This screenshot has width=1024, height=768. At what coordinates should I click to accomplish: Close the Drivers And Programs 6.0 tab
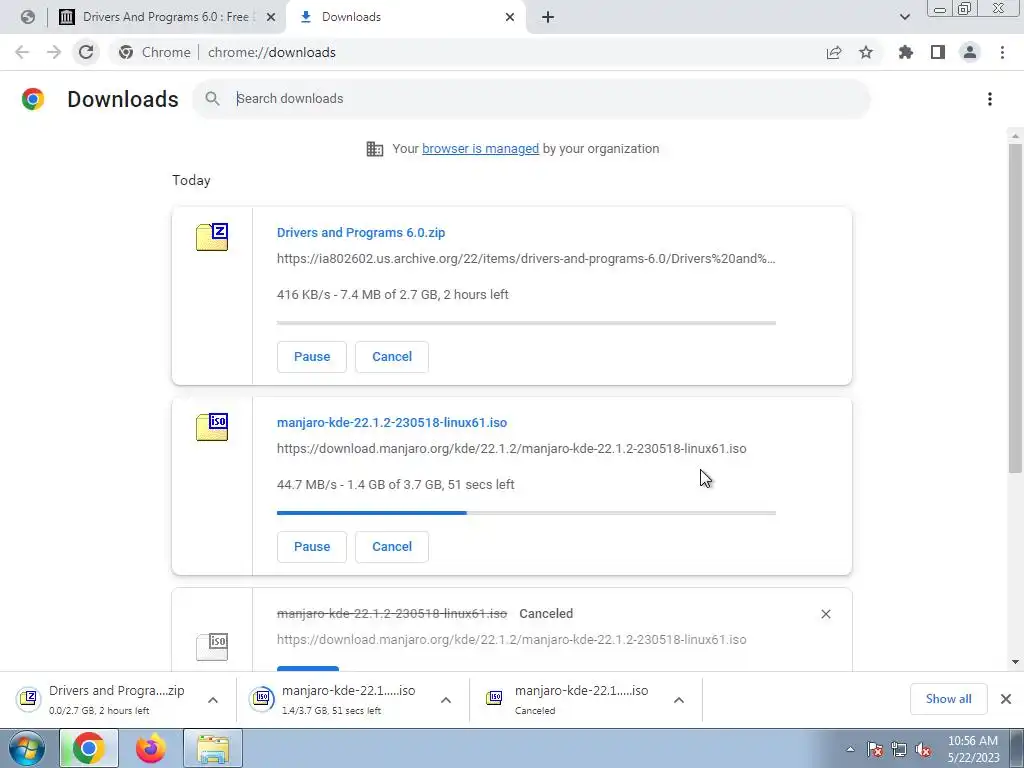pyautogui.click(x=270, y=17)
